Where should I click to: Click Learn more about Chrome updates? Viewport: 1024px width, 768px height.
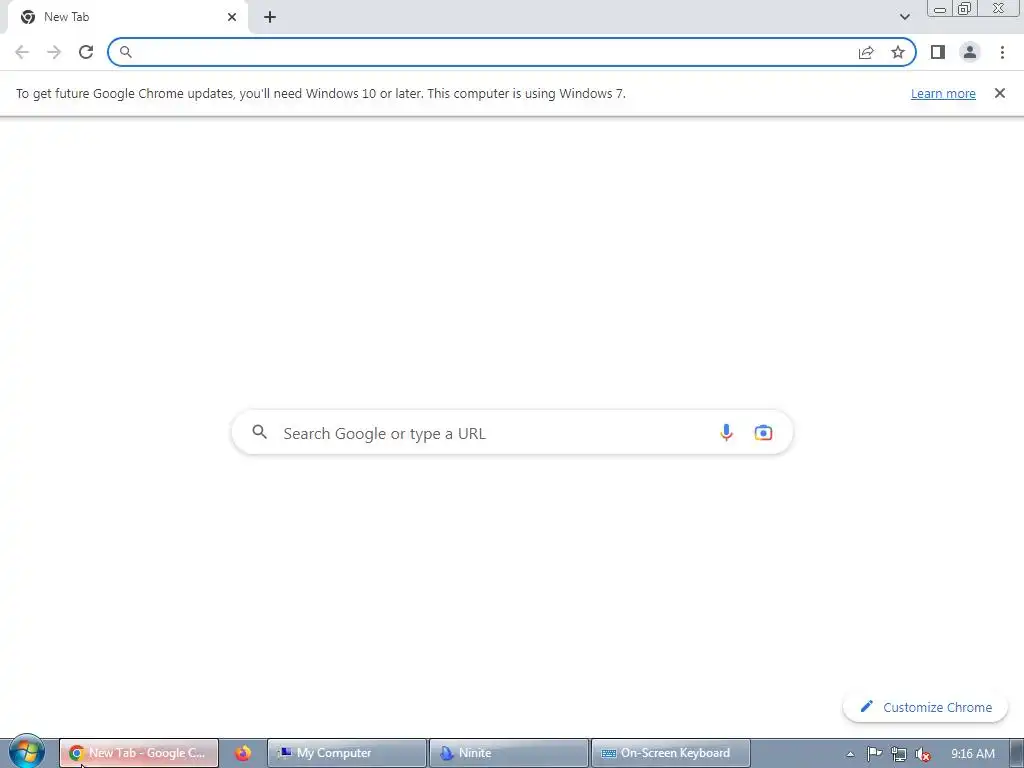pyautogui.click(x=943, y=93)
